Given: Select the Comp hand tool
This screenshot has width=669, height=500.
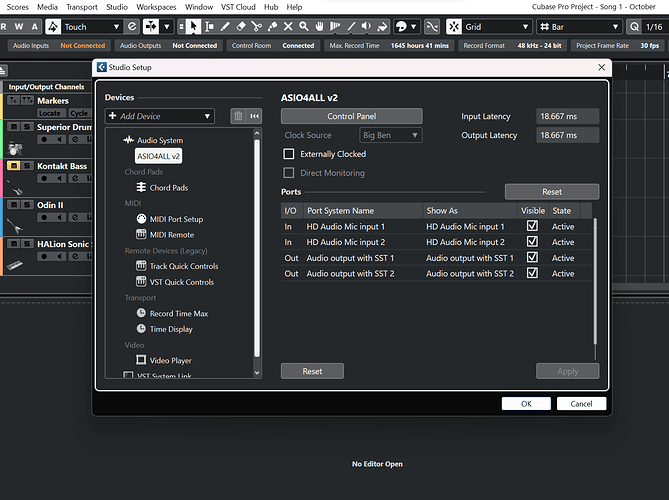Looking at the screenshot, I should click(x=319, y=26).
